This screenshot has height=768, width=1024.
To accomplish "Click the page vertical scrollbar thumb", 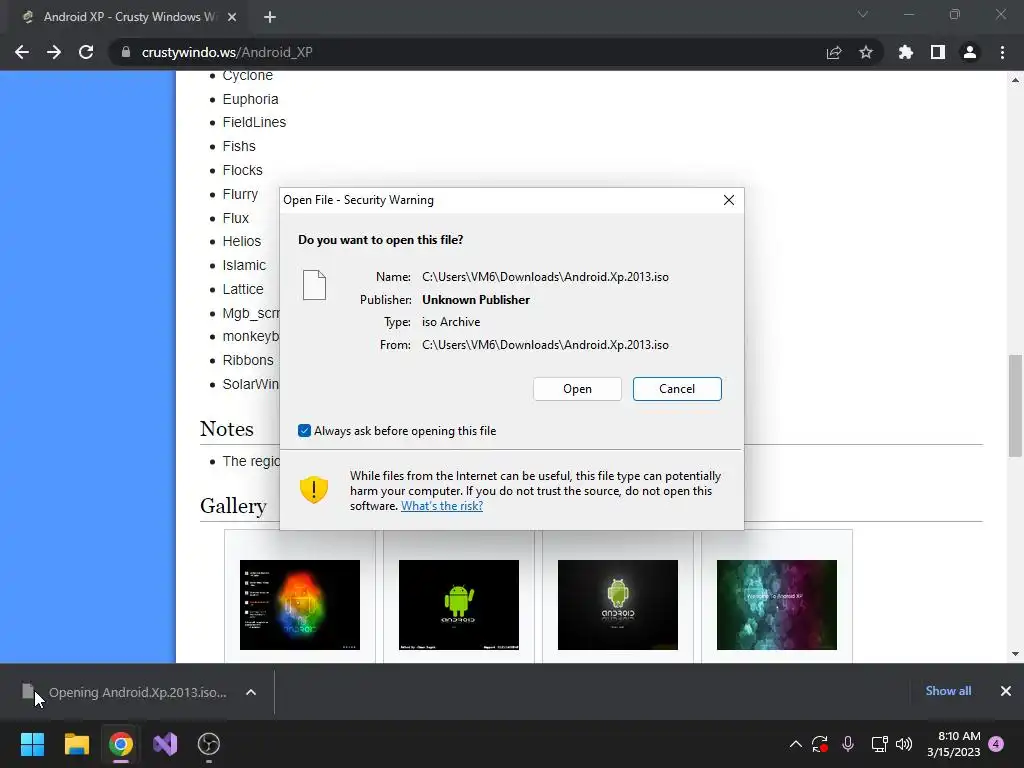I will pos(1015,406).
